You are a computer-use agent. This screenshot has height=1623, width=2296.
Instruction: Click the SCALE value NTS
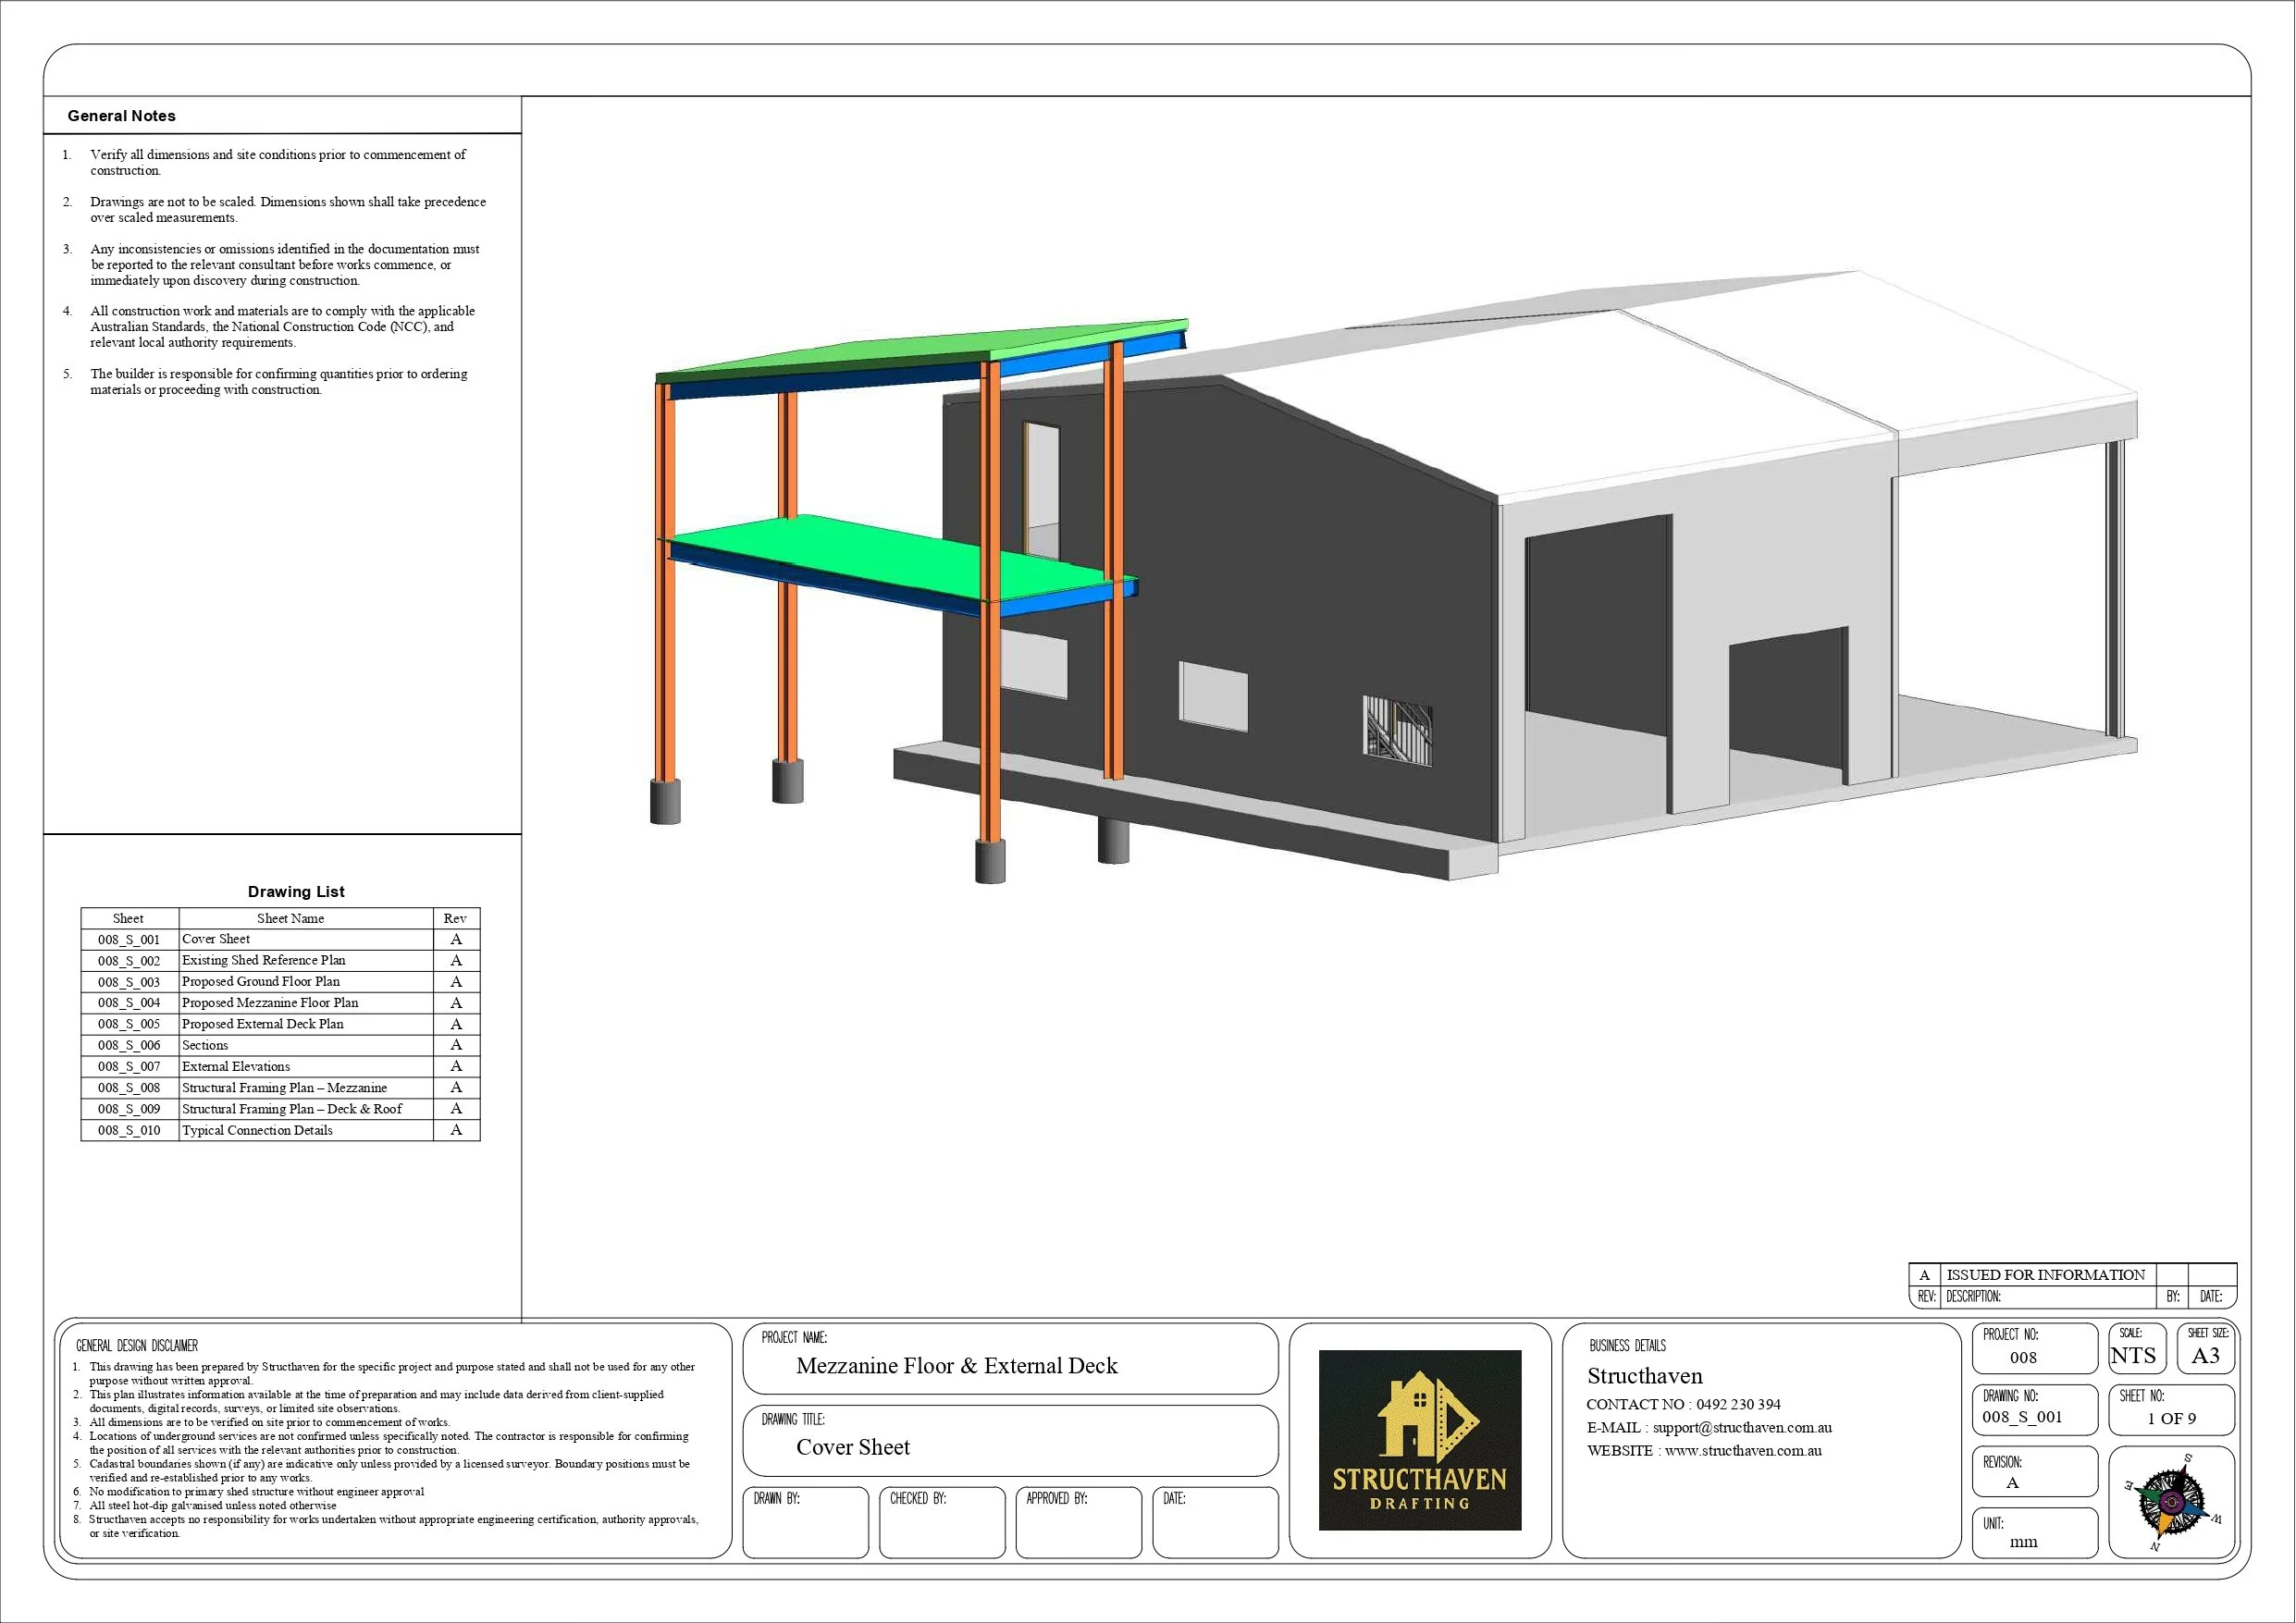(2134, 1355)
